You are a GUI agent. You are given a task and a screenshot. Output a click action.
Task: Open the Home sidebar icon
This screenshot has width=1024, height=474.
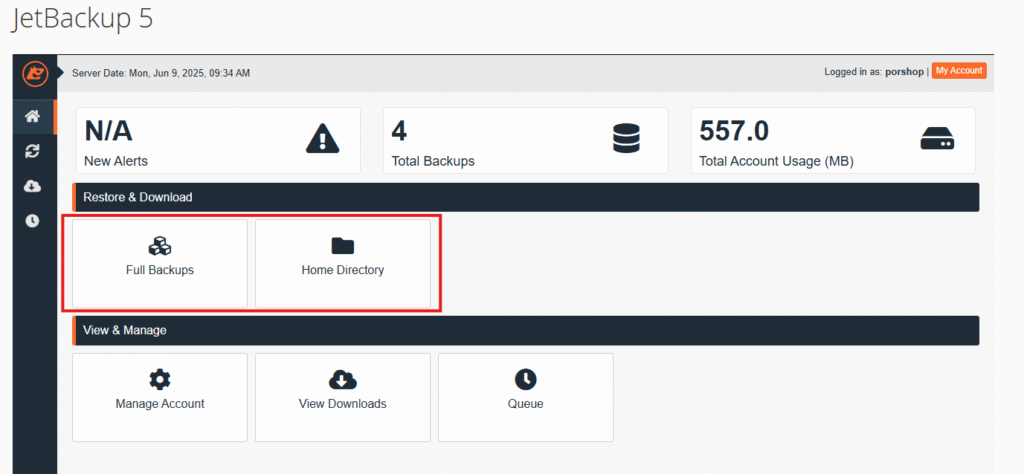pyautogui.click(x=32, y=117)
